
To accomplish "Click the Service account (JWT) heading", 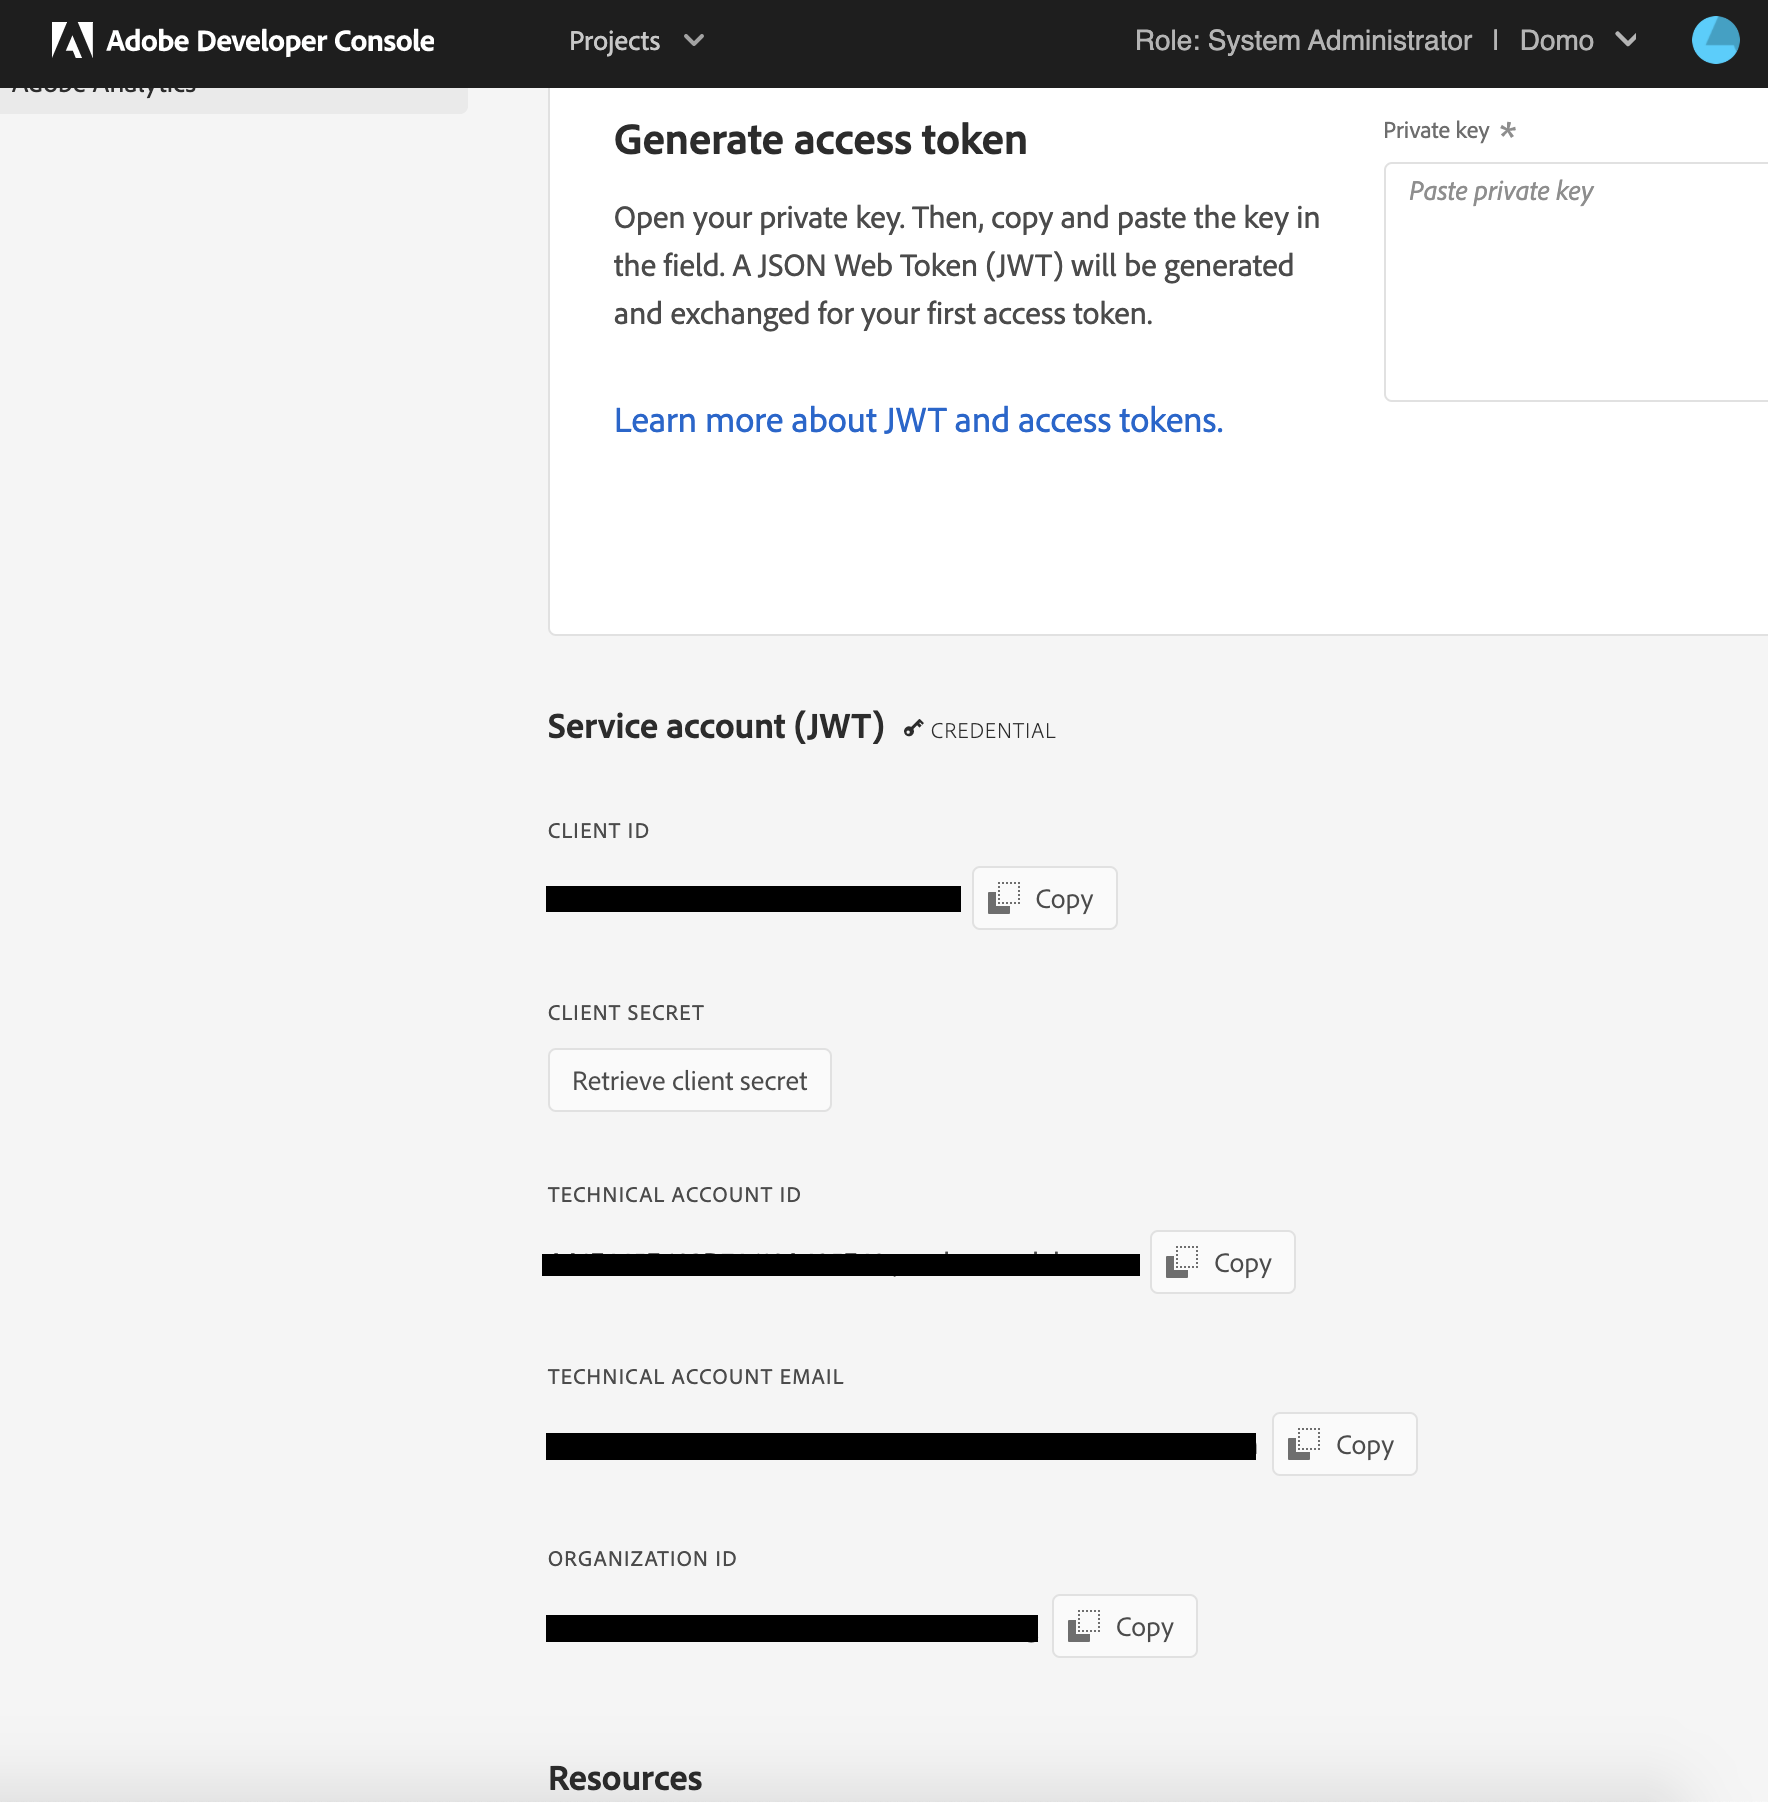I will (715, 726).
